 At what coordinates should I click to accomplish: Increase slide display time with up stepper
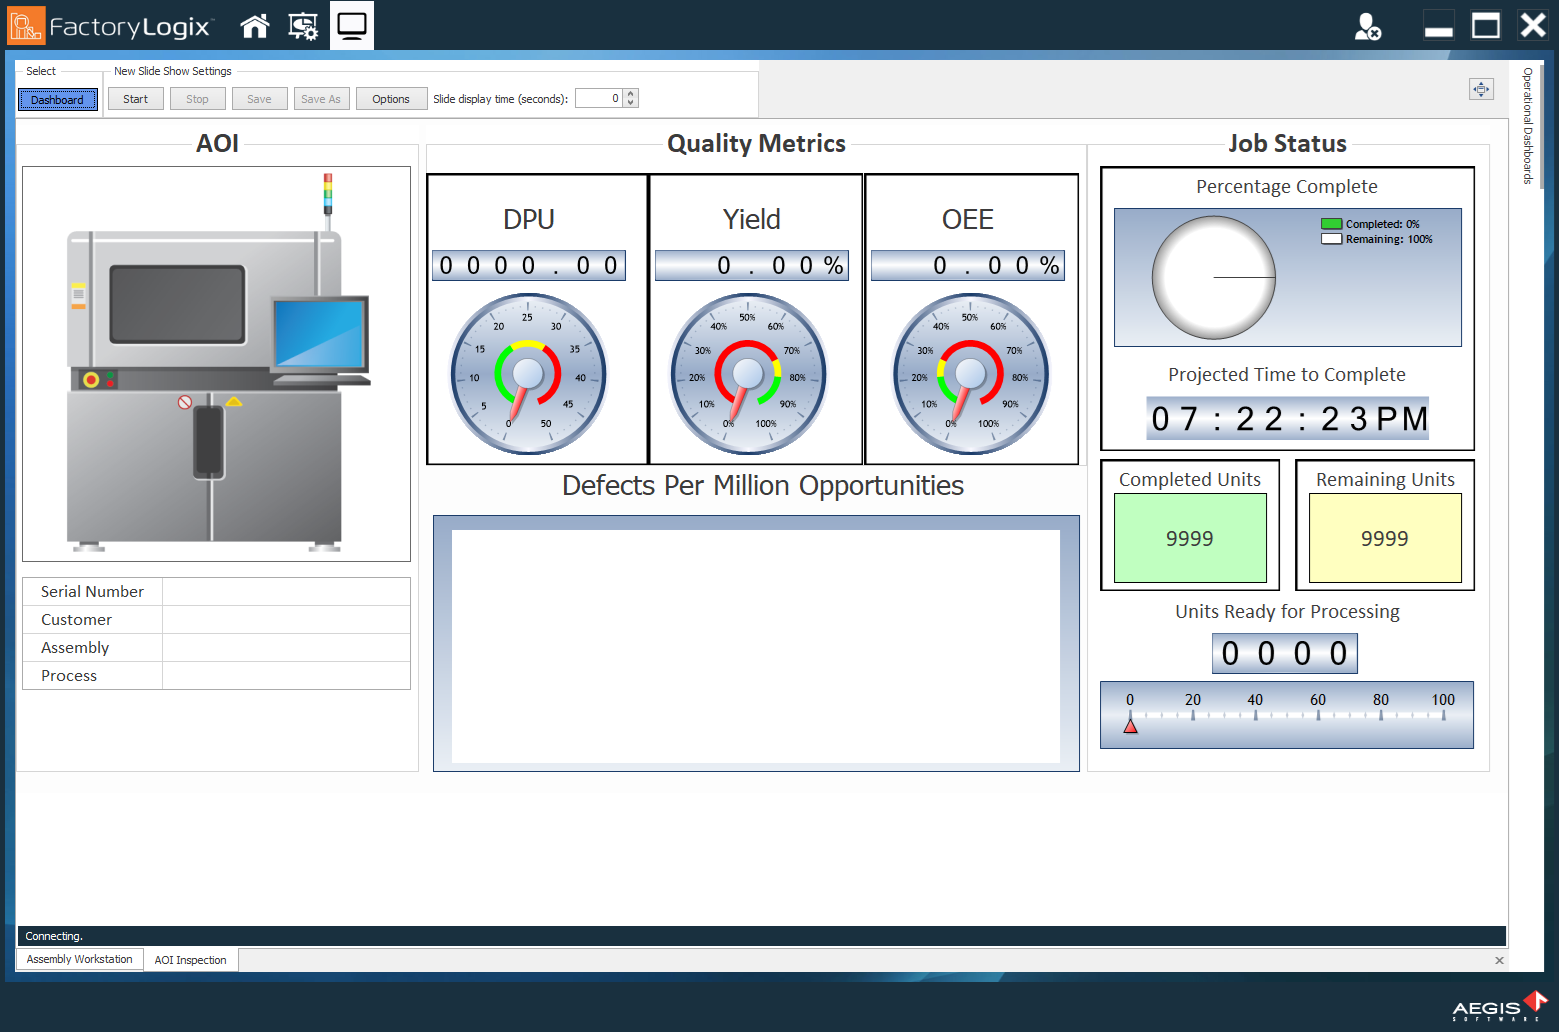pos(630,93)
